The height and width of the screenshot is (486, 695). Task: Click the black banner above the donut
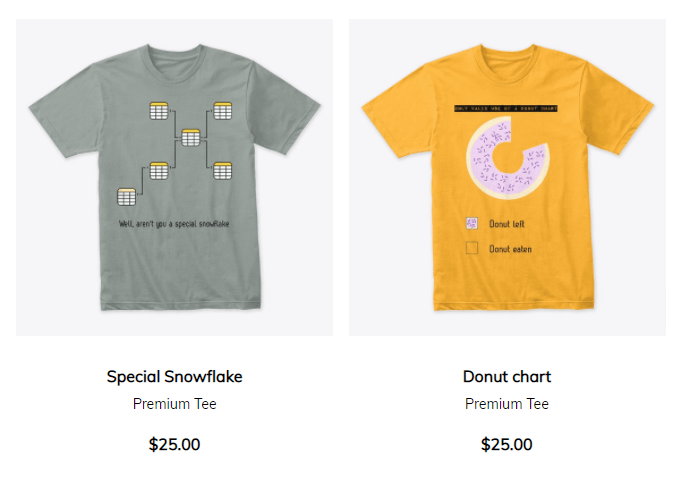pyautogui.click(x=506, y=108)
